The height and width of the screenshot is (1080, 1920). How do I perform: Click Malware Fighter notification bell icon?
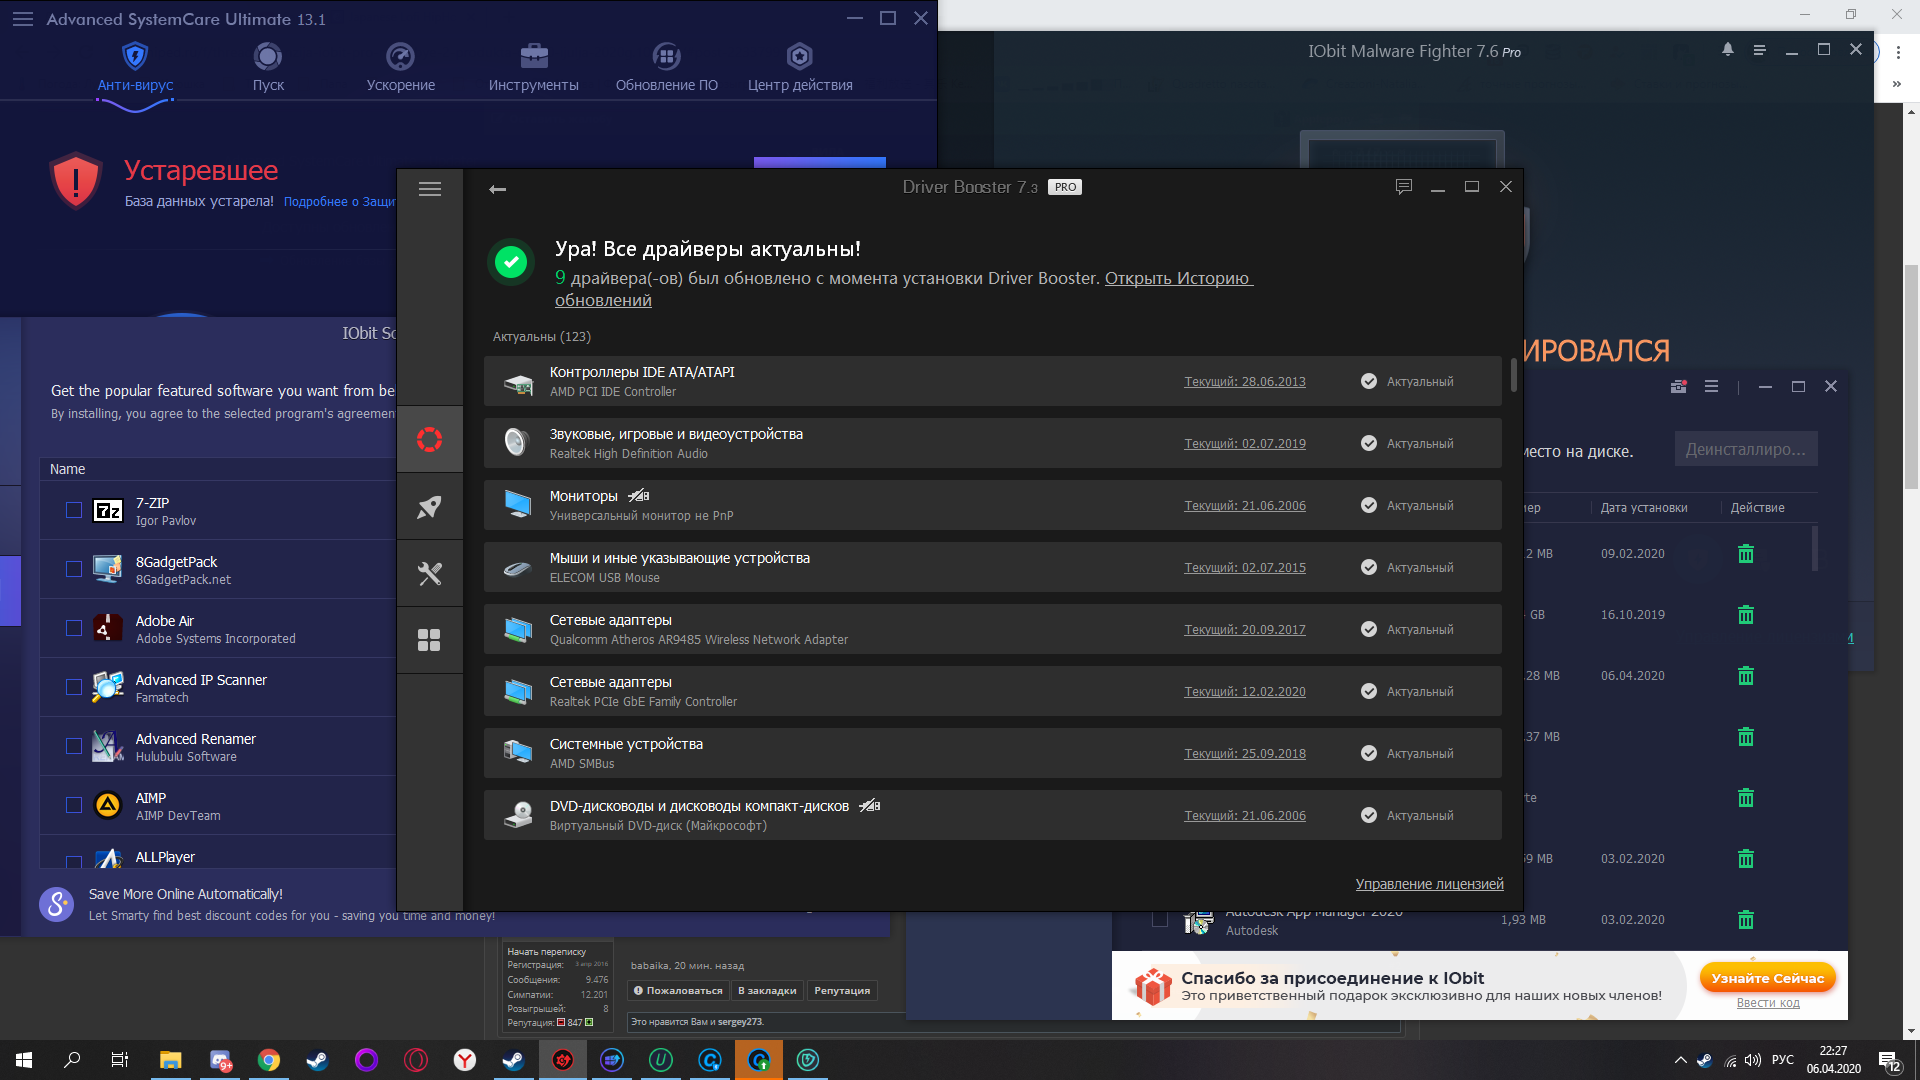tap(1728, 49)
